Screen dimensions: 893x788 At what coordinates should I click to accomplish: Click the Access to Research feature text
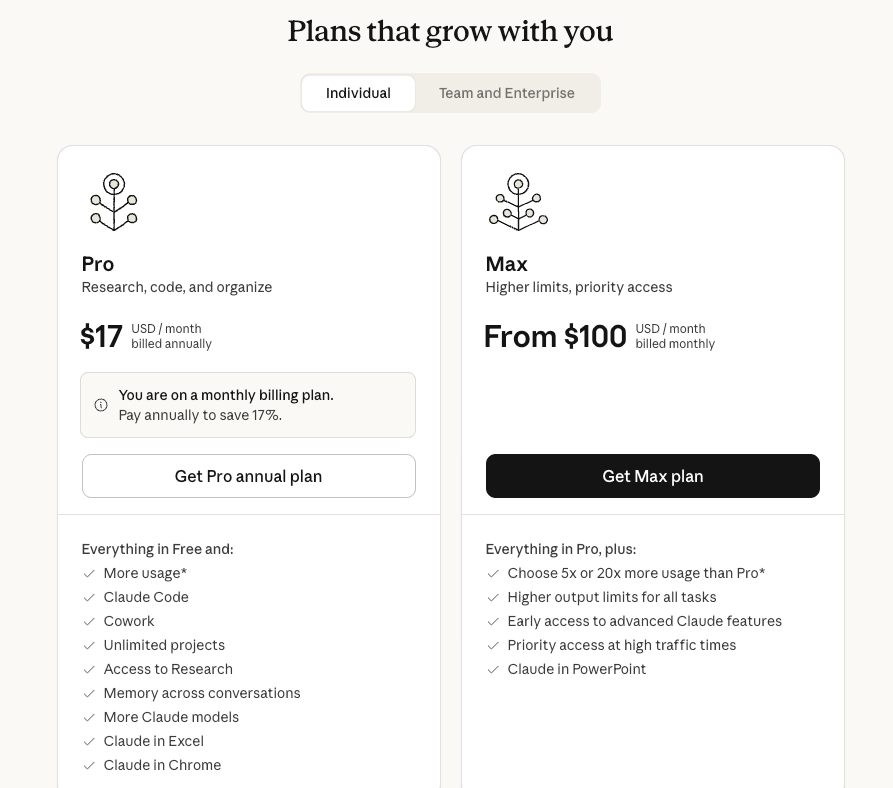pyautogui.click(x=168, y=669)
